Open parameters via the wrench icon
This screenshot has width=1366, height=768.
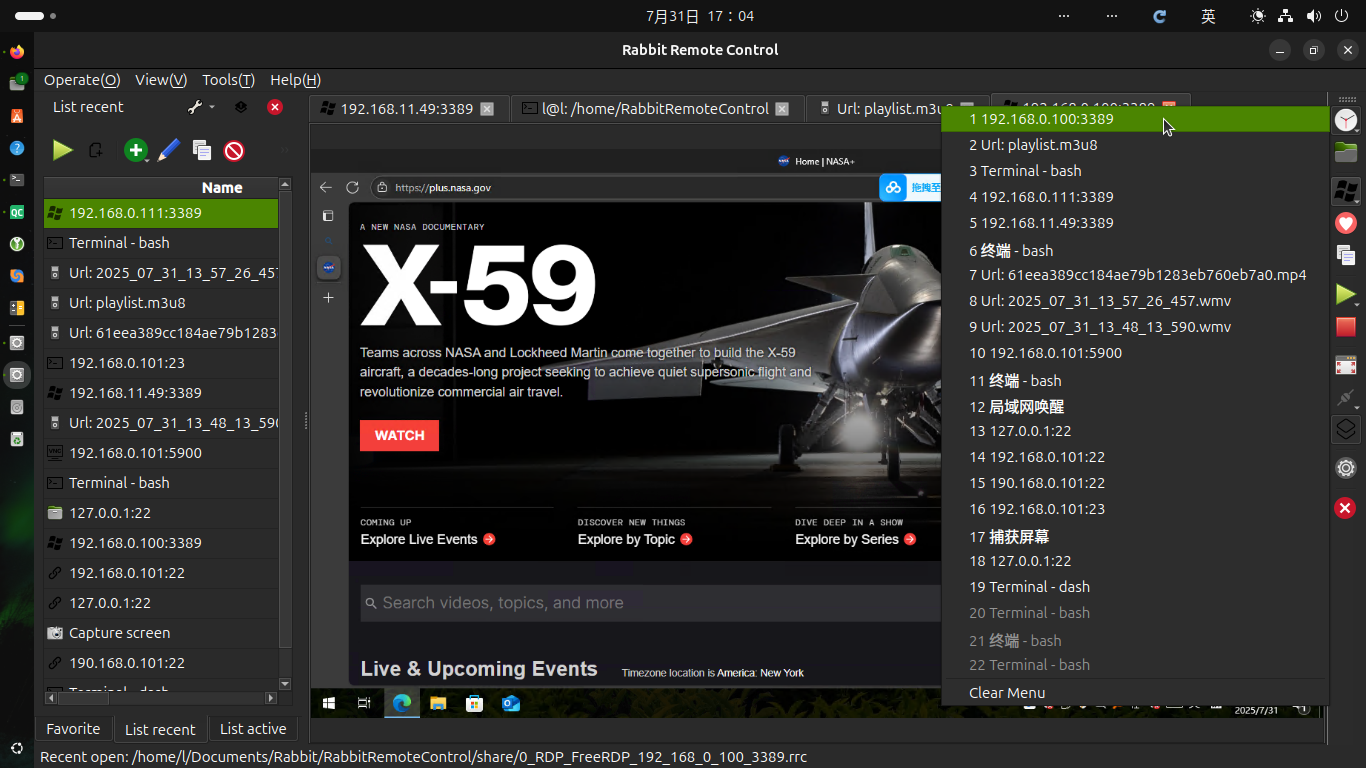pyautogui.click(x=195, y=107)
